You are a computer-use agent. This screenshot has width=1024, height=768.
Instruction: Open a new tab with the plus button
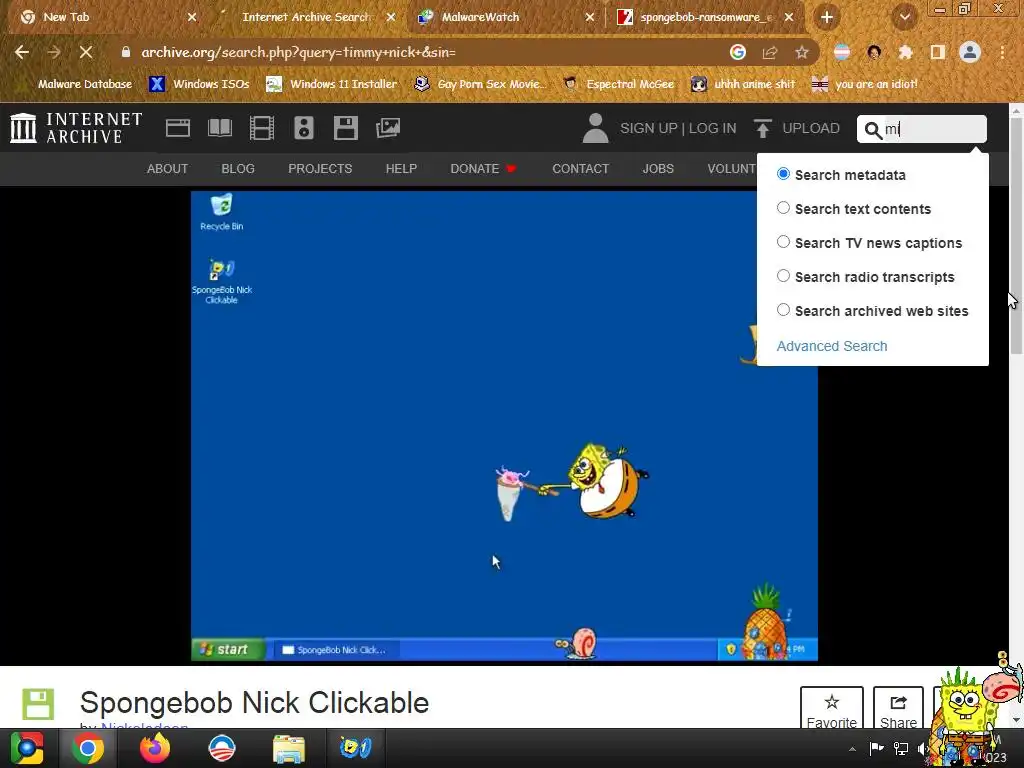[x=827, y=18]
